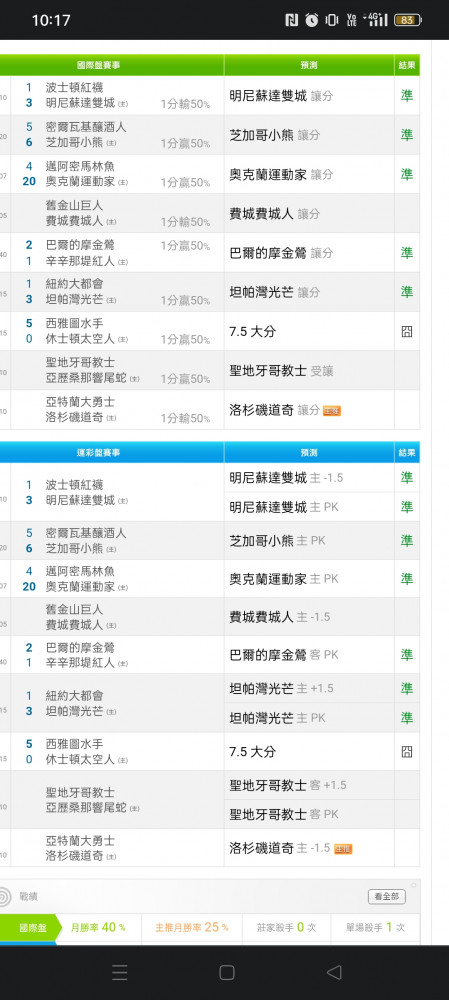The width and height of the screenshot is (449, 1000).
Task: Tap the blue 預測 column header
Action: 309,452
